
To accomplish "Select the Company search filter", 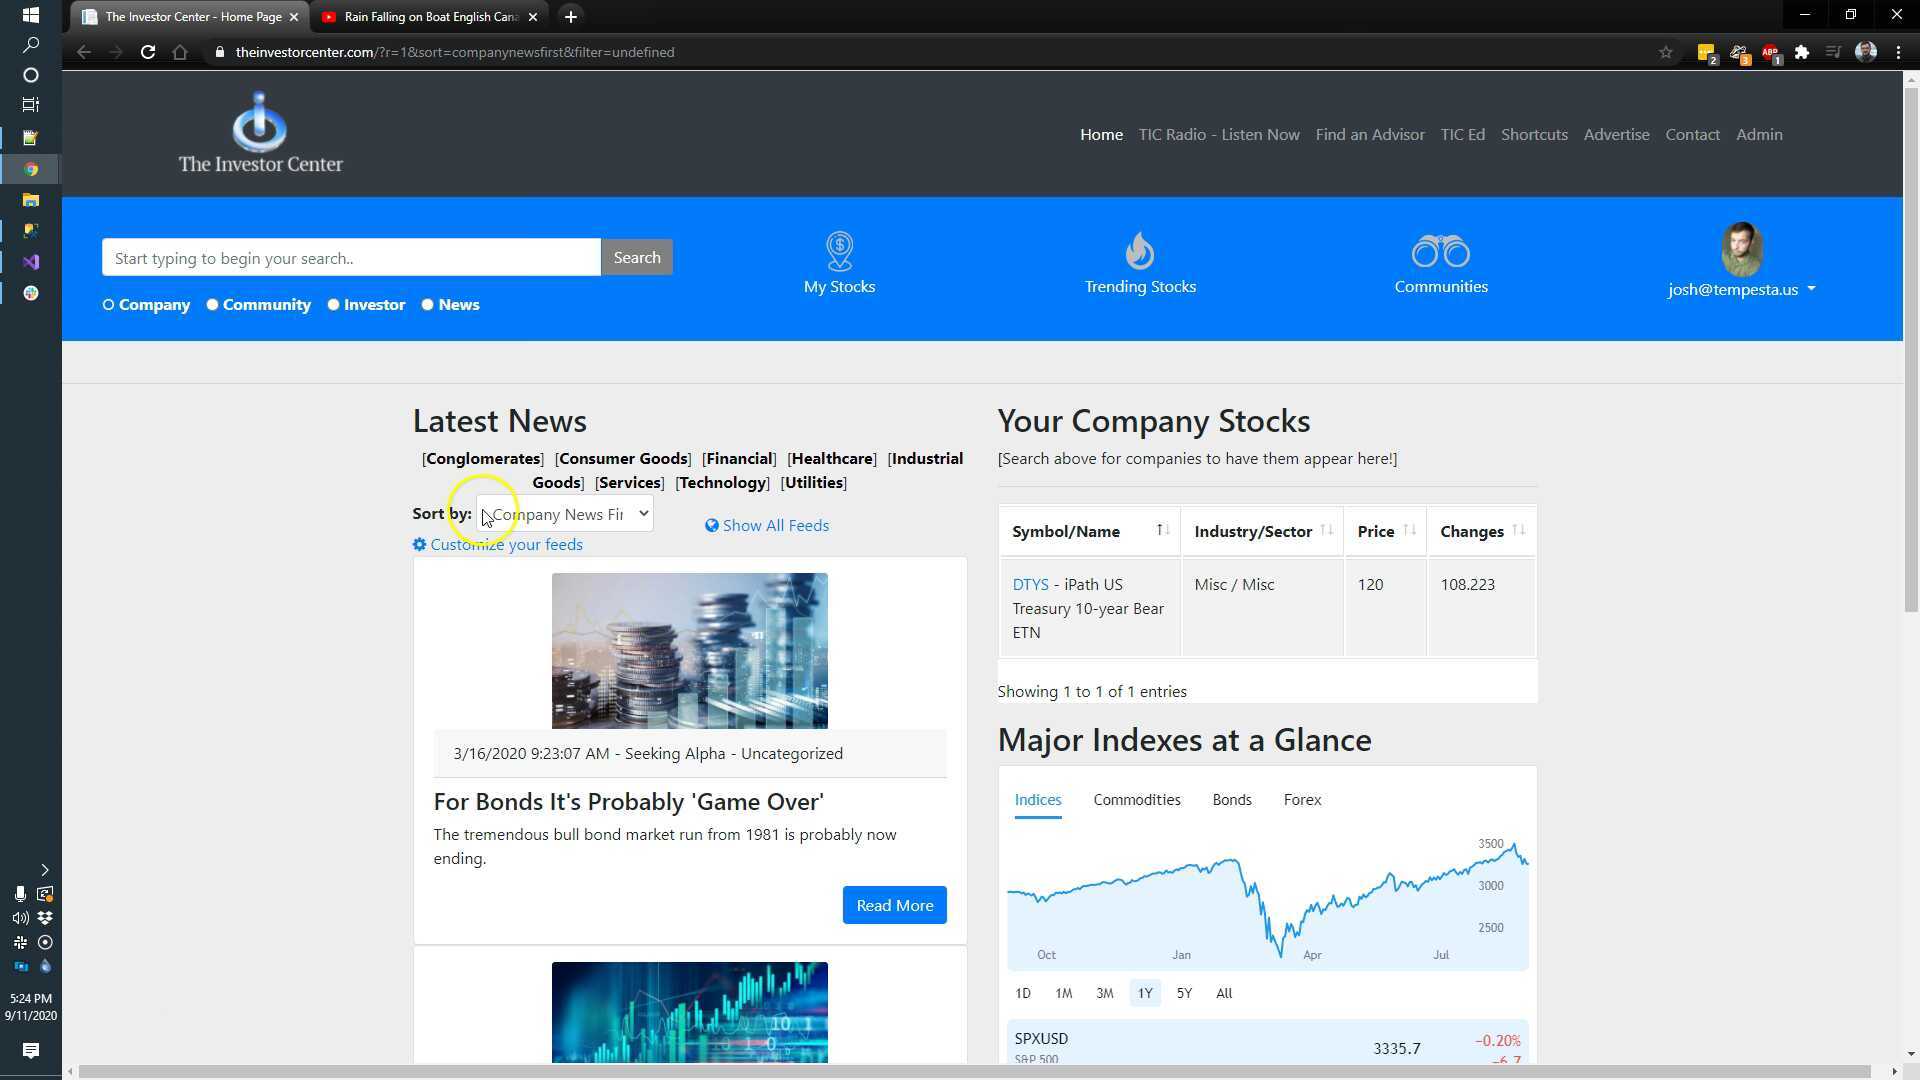I will (108, 304).
